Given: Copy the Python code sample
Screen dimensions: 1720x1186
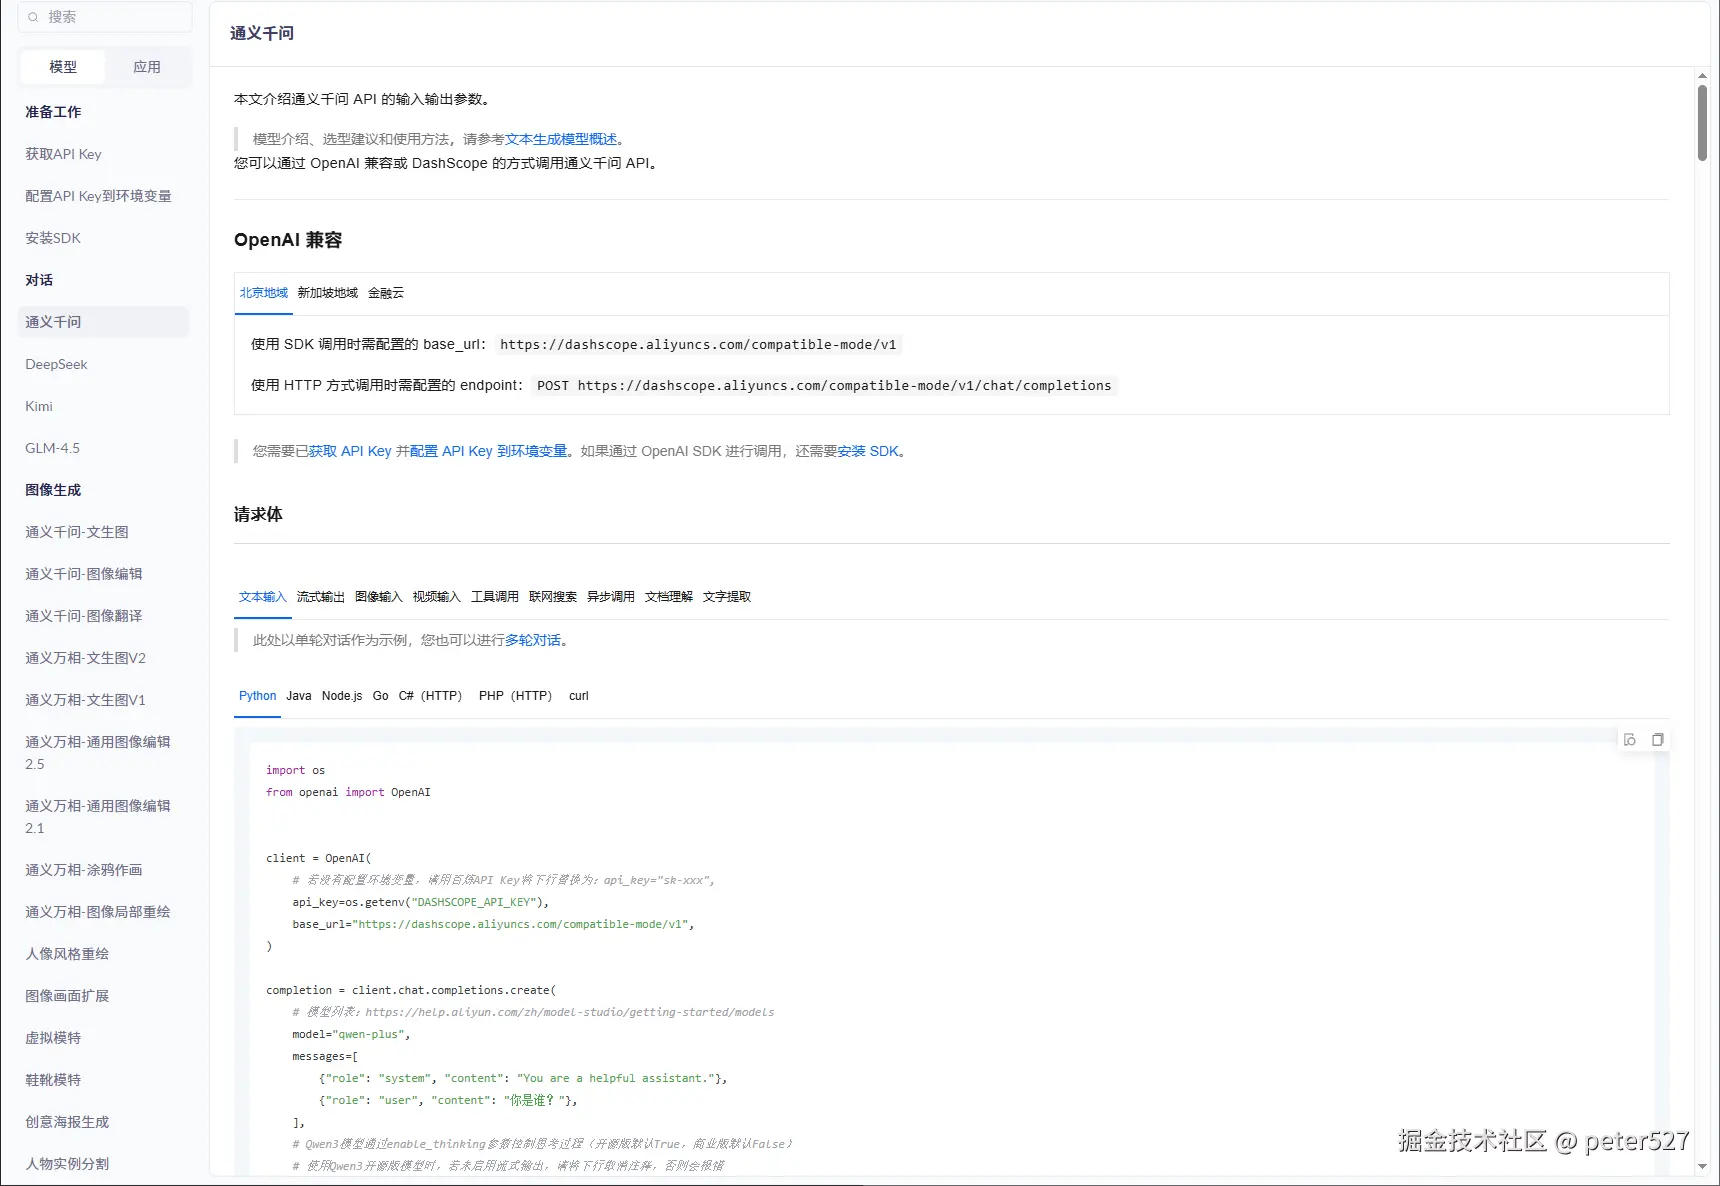Looking at the screenshot, I should [1658, 740].
